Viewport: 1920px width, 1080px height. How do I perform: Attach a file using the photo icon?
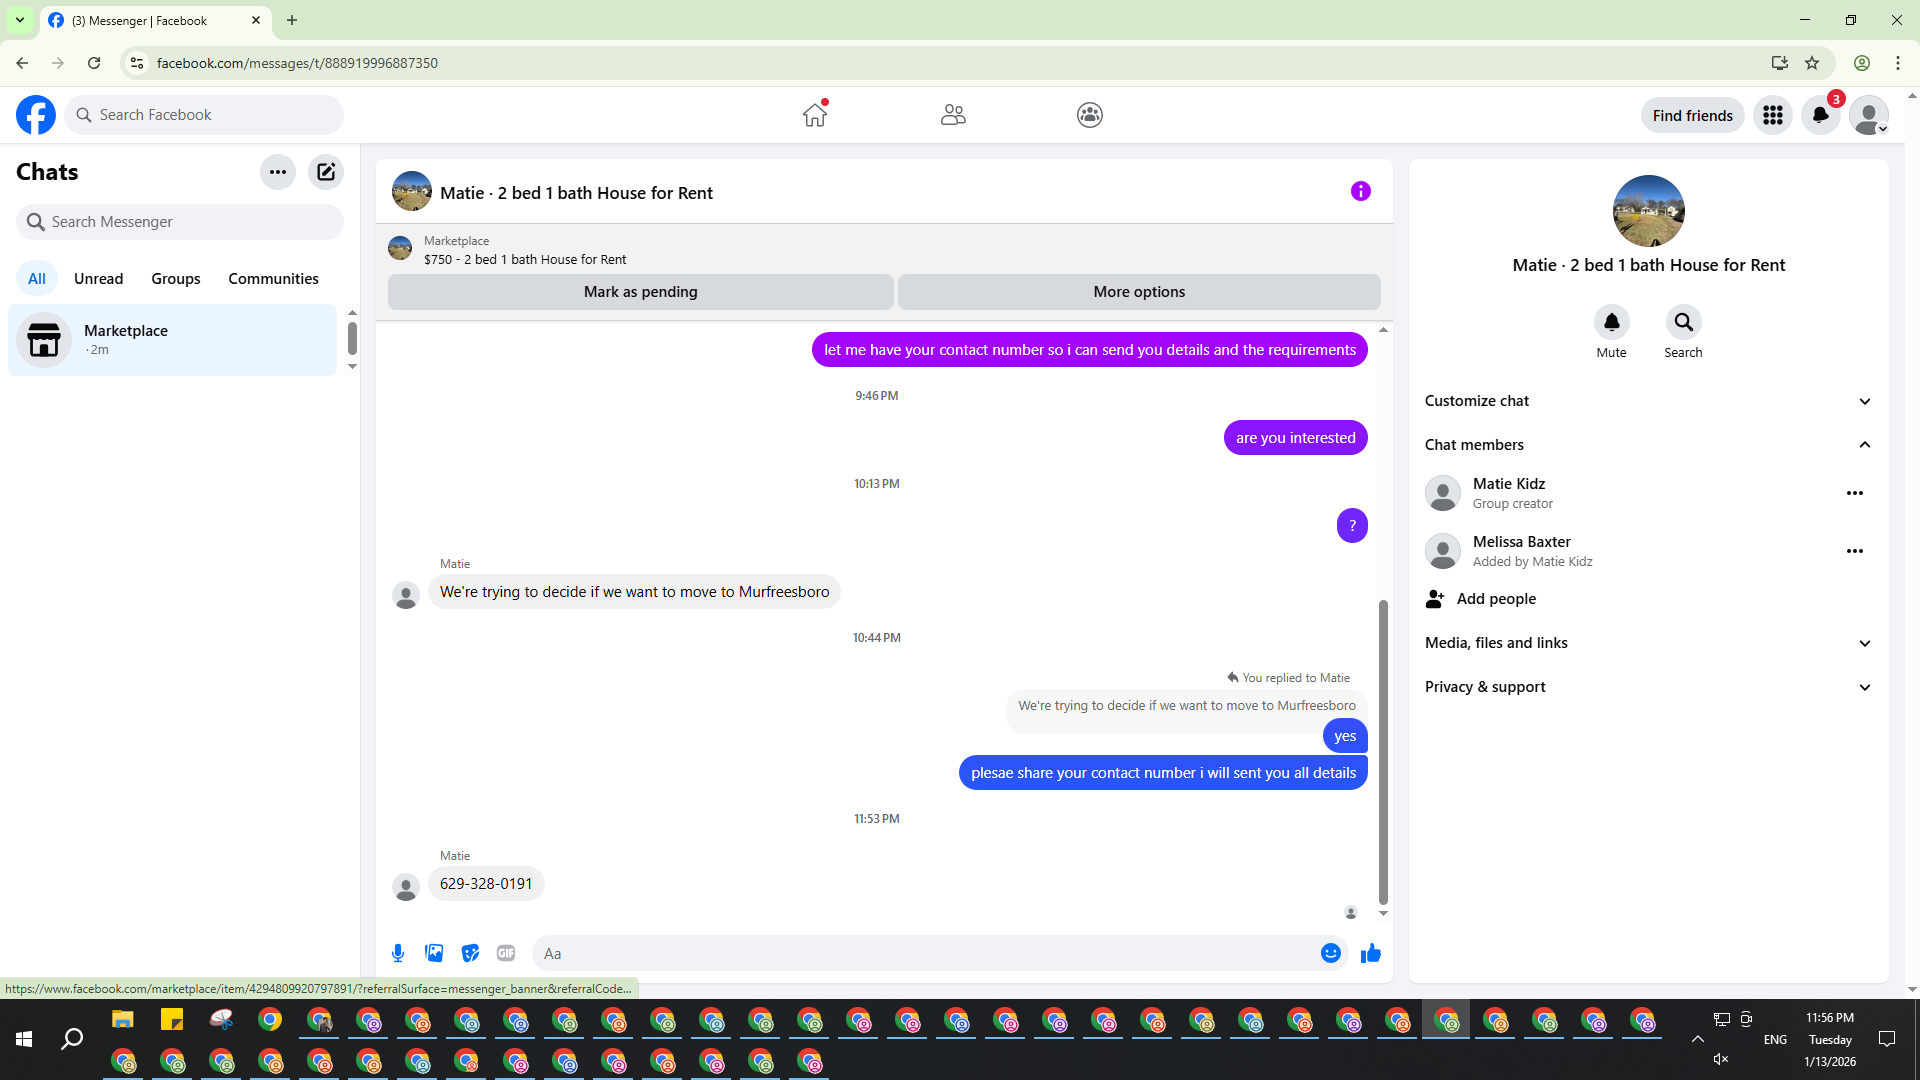click(x=434, y=953)
